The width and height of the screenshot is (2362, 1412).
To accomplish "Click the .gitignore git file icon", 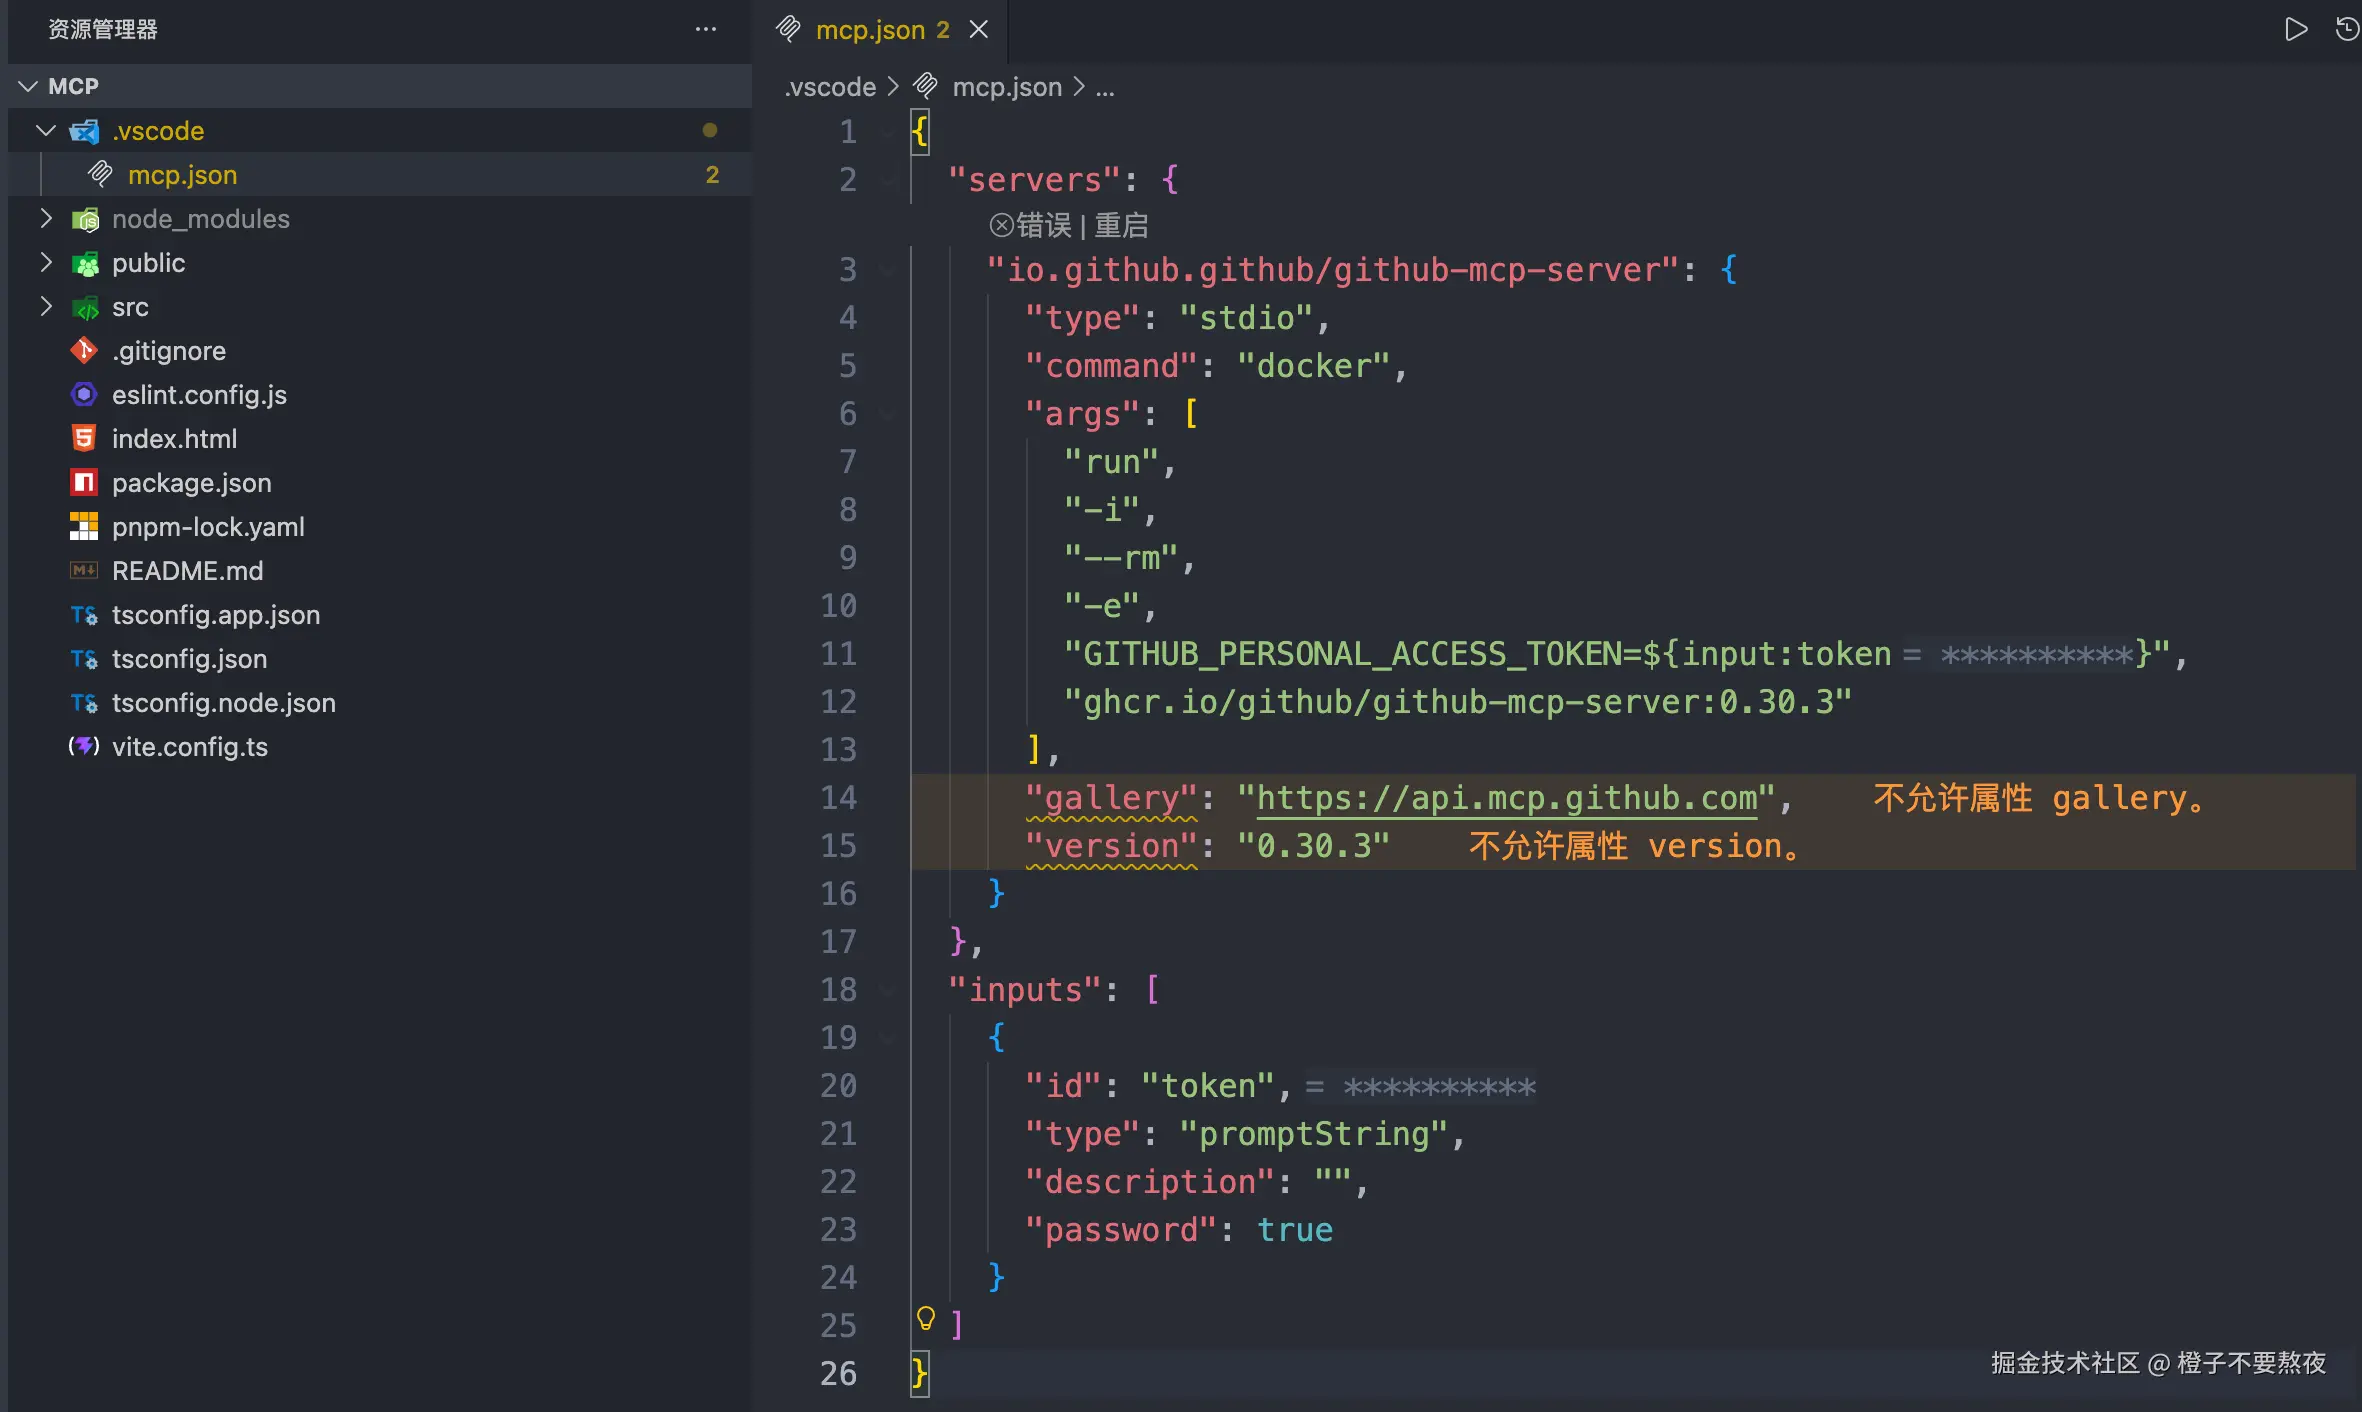I will click(x=84, y=351).
